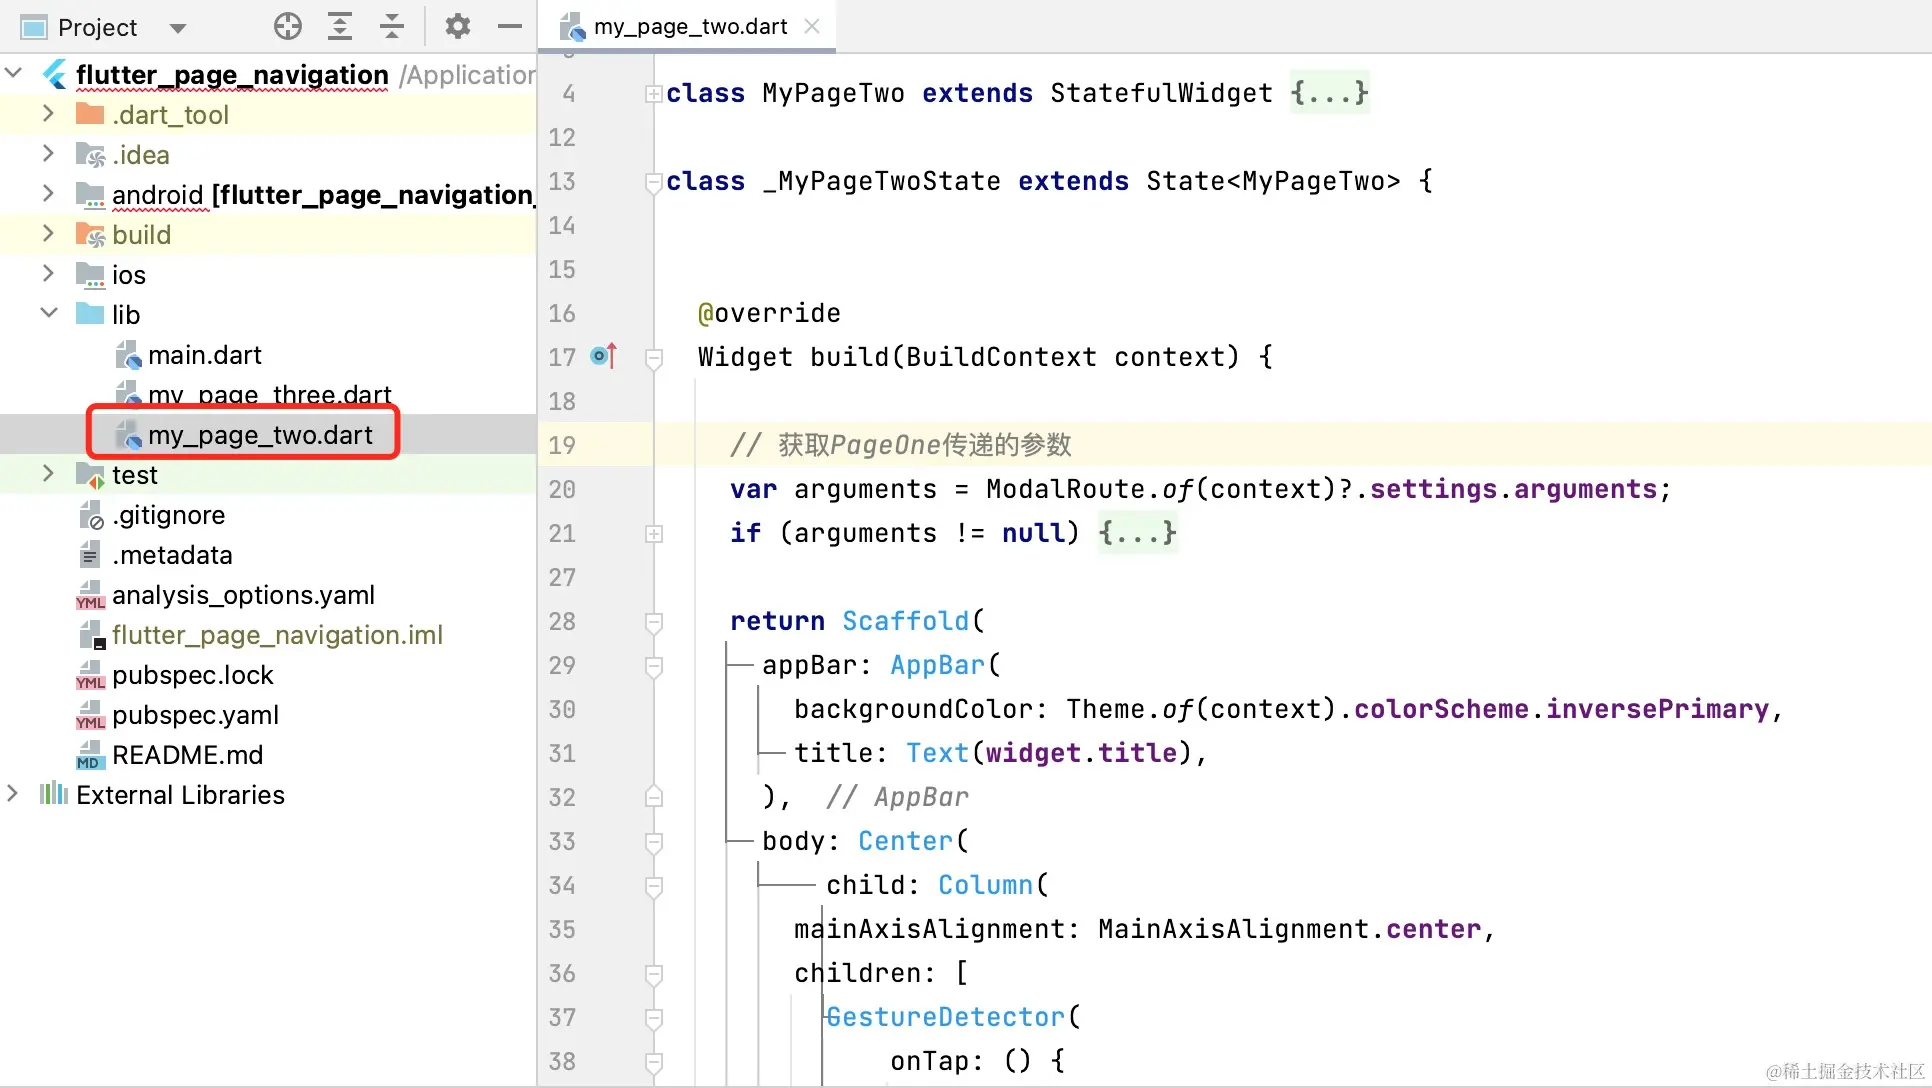Expand External Libraries node

tap(12, 794)
